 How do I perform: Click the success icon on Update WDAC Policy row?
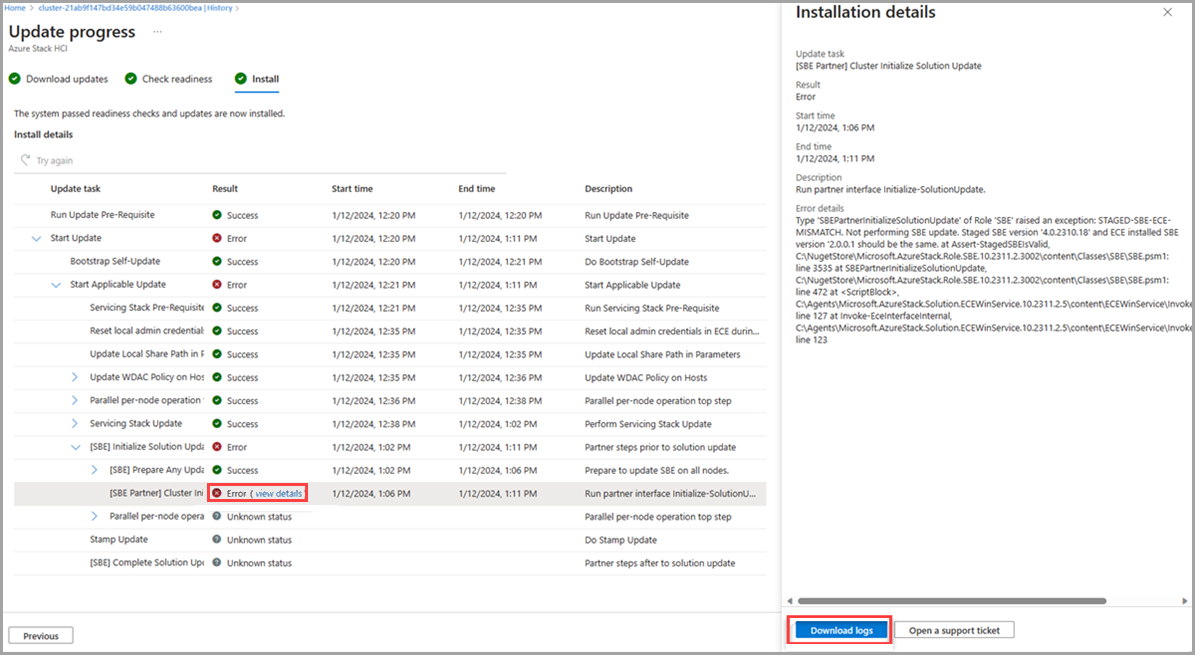click(x=217, y=377)
